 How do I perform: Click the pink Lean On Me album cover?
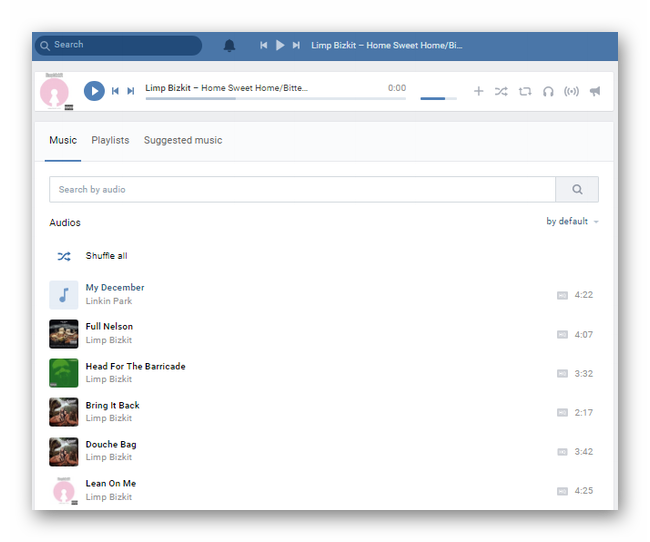pyautogui.click(x=64, y=491)
